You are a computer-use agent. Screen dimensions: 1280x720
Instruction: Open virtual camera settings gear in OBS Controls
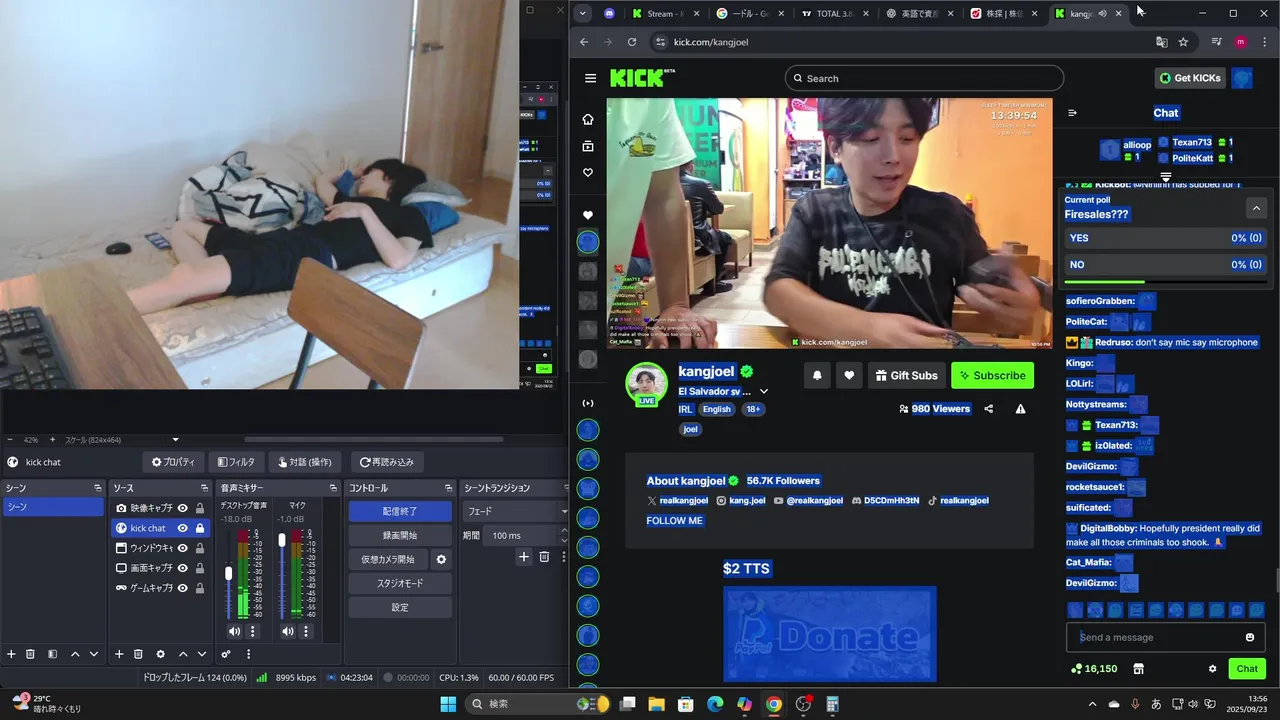(441, 559)
